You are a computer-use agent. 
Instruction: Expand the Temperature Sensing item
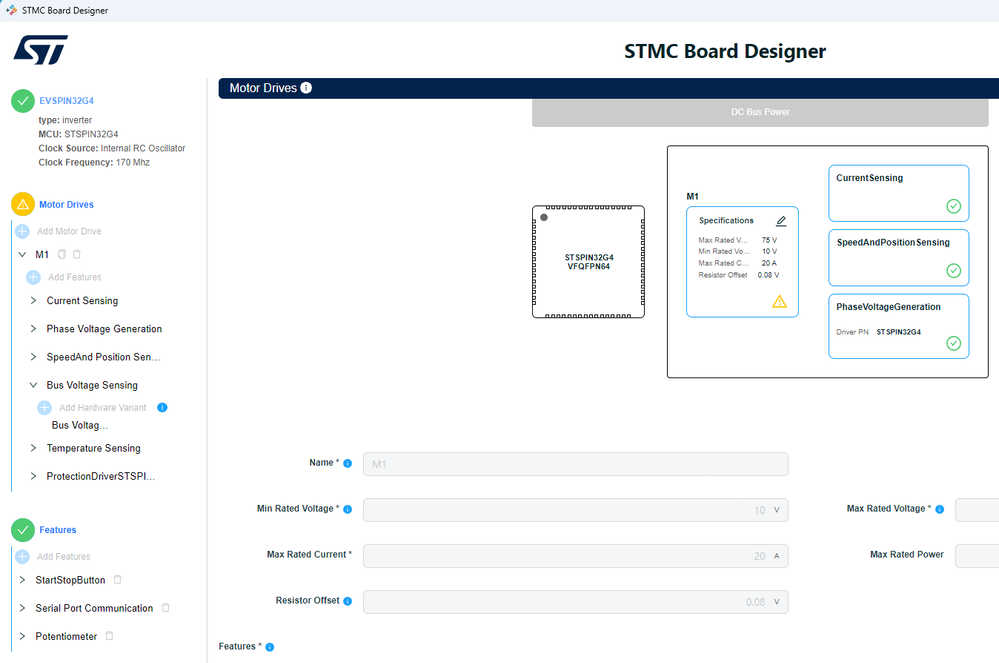33,448
